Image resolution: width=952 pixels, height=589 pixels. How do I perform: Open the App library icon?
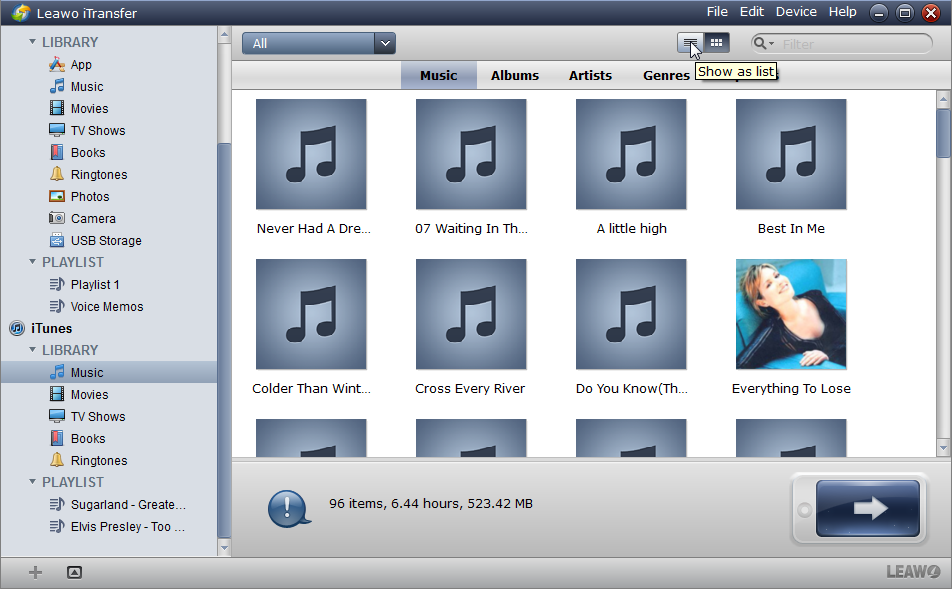click(x=57, y=65)
